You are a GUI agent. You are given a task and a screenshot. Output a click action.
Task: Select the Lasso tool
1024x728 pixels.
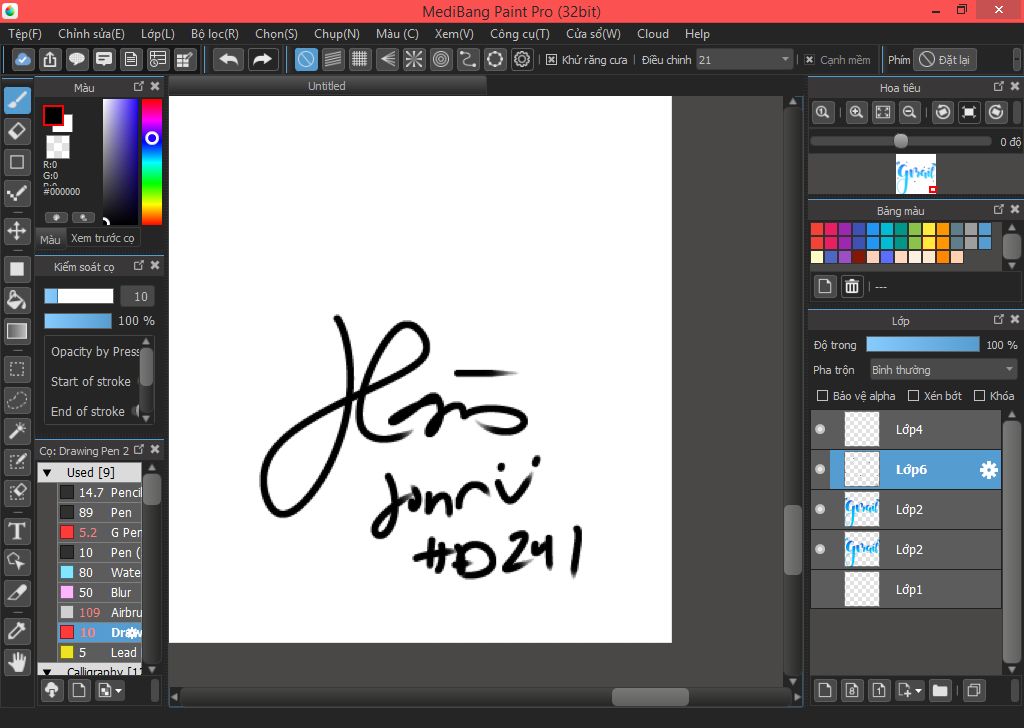pos(17,400)
